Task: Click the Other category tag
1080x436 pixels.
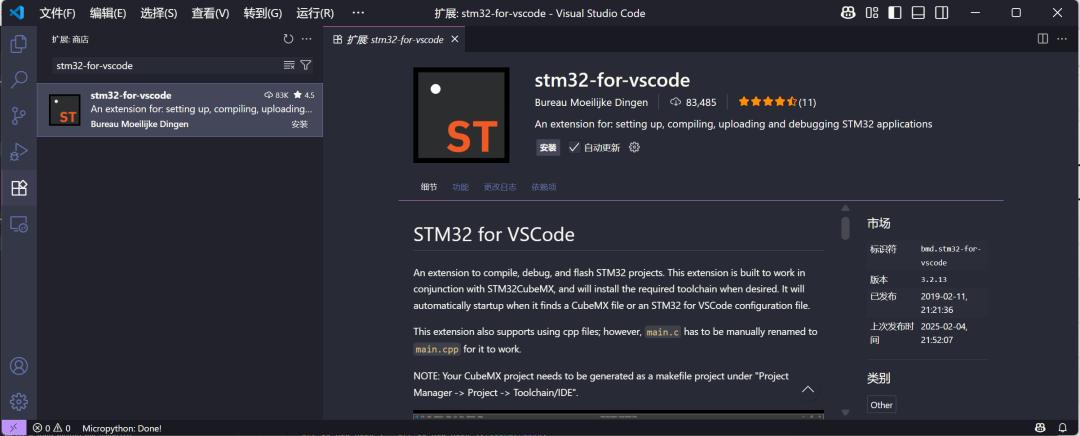Action: click(x=881, y=405)
